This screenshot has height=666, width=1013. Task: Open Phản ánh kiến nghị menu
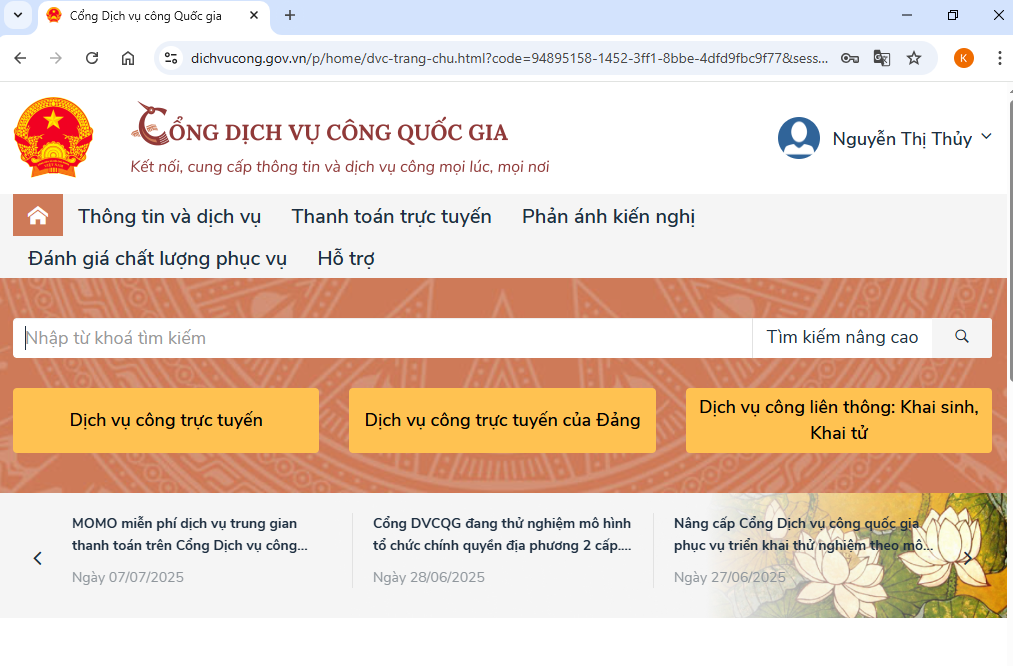pyautogui.click(x=608, y=216)
